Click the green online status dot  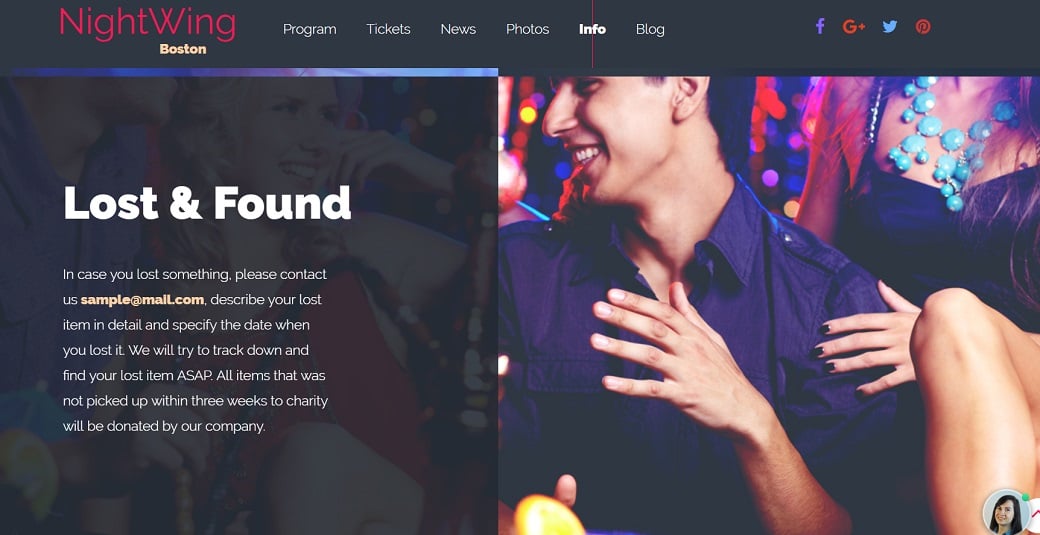tap(1025, 497)
